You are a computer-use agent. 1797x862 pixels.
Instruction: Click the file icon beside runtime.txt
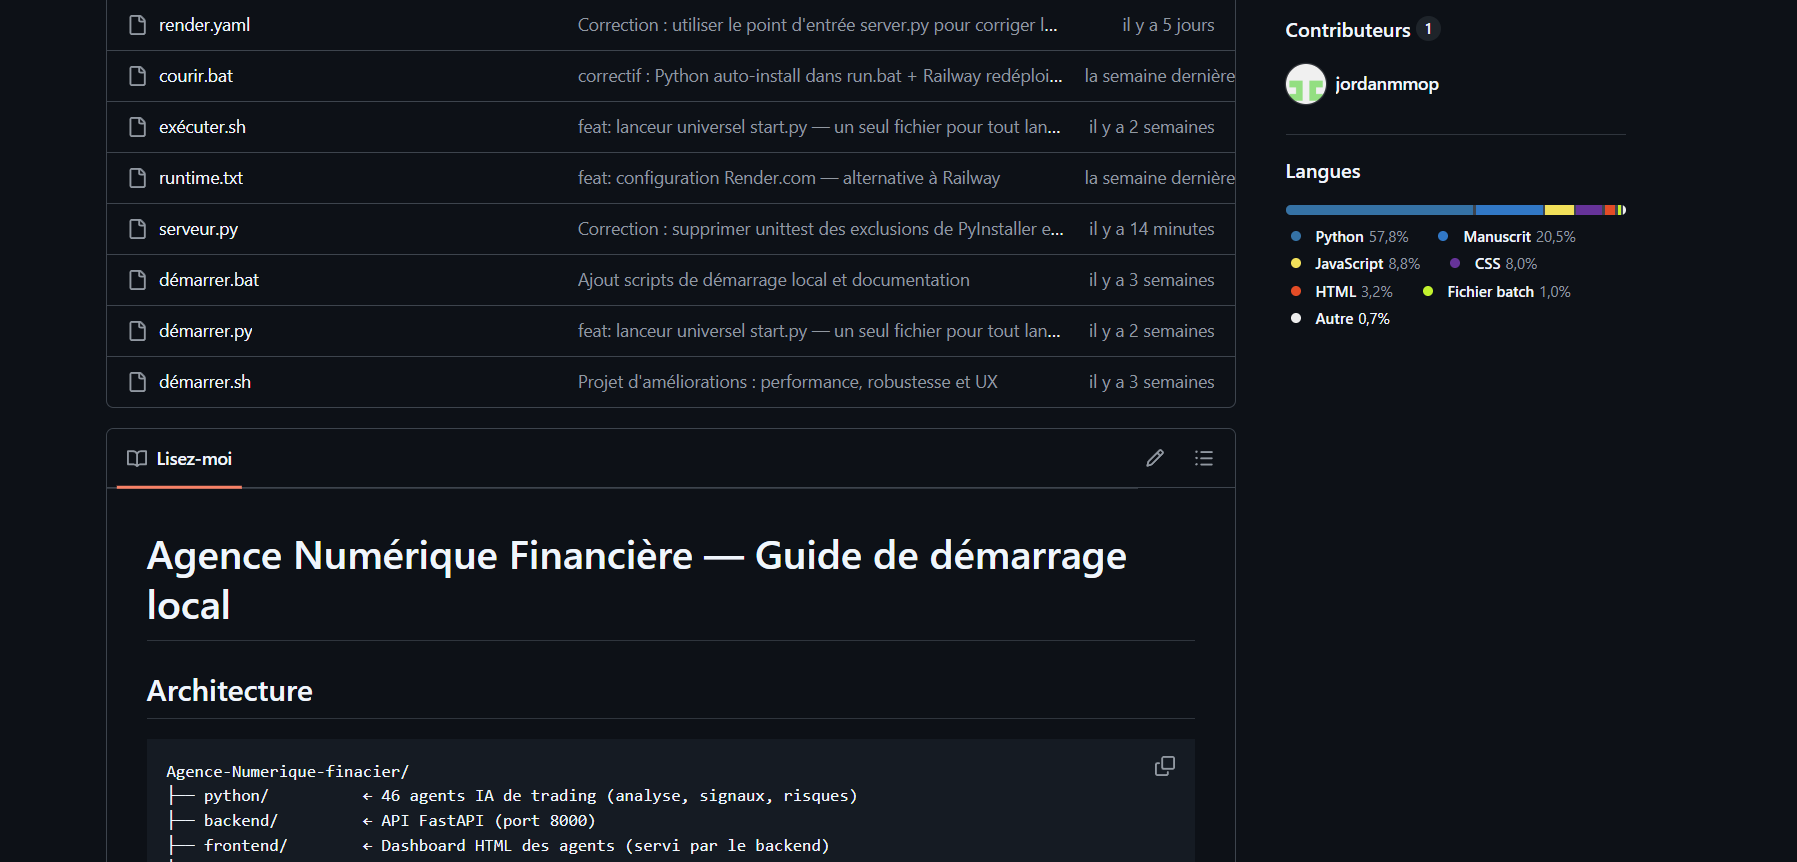138,178
